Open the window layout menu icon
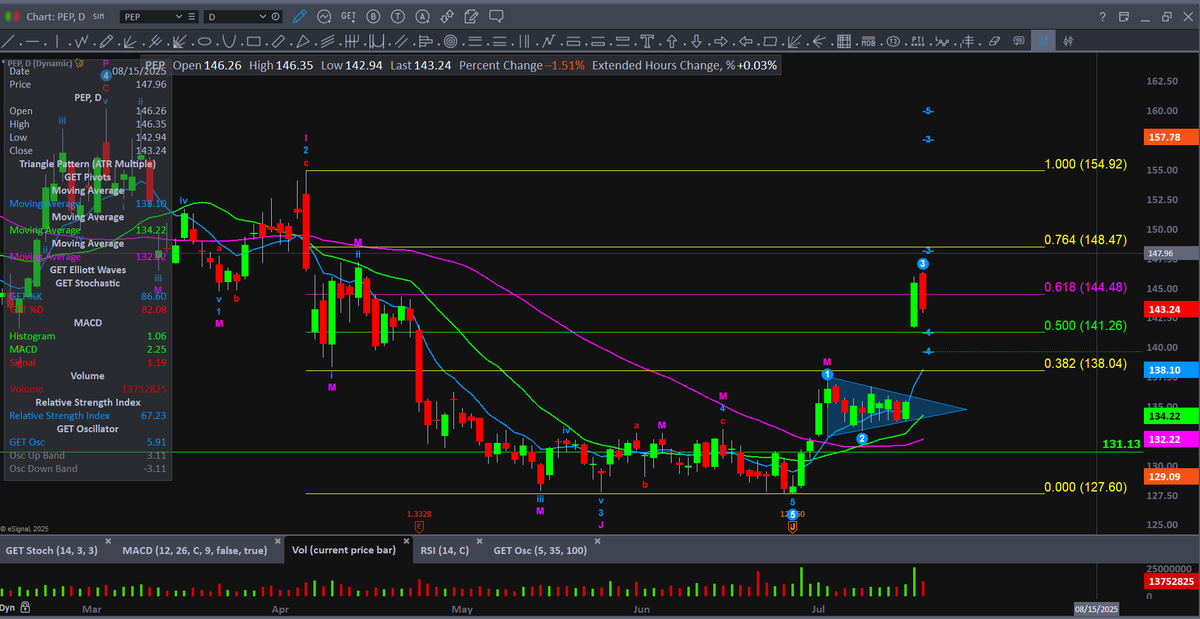Viewport: 1200px width, 619px height. [x=1124, y=17]
